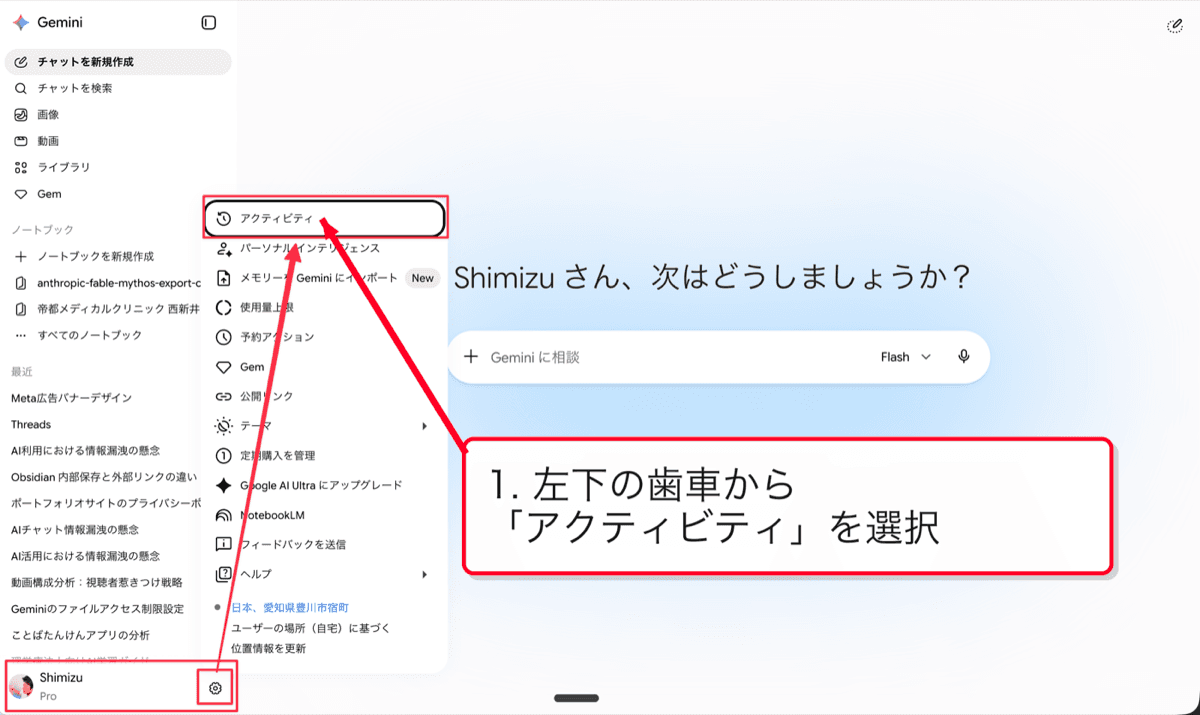Image resolution: width=1200 pixels, height=715 pixels.
Task: Click the plus icon in prompt box
Action: (x=472, y=357)
